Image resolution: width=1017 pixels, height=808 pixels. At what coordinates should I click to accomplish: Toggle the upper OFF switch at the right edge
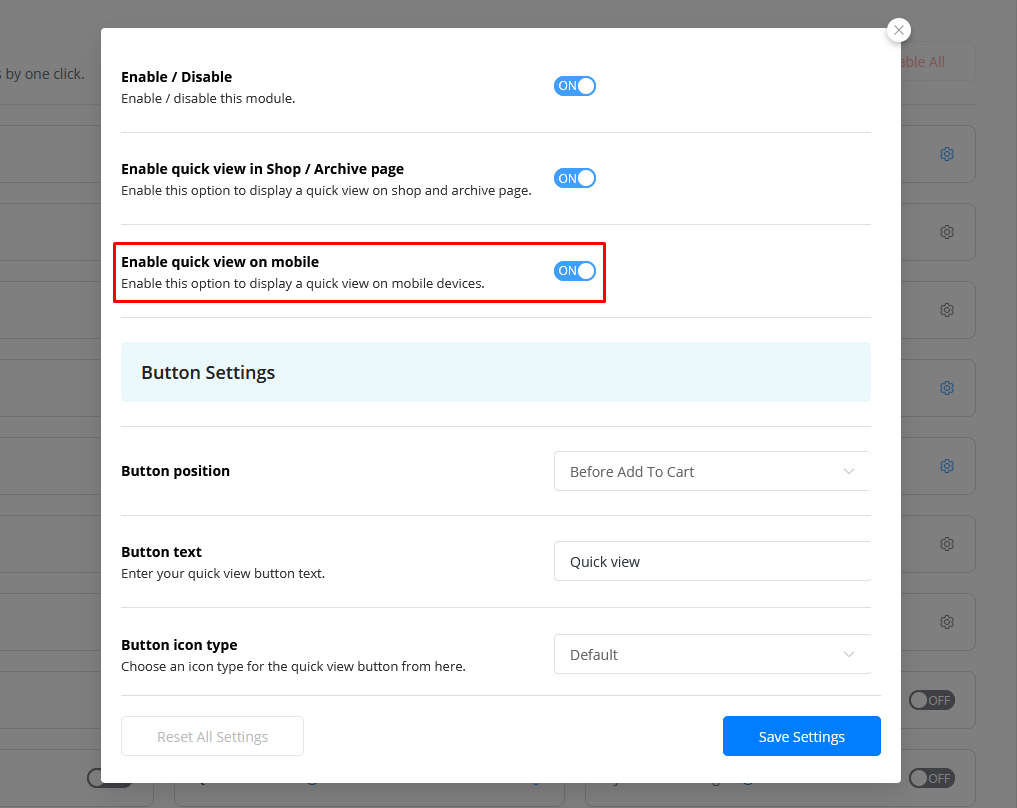931,700
